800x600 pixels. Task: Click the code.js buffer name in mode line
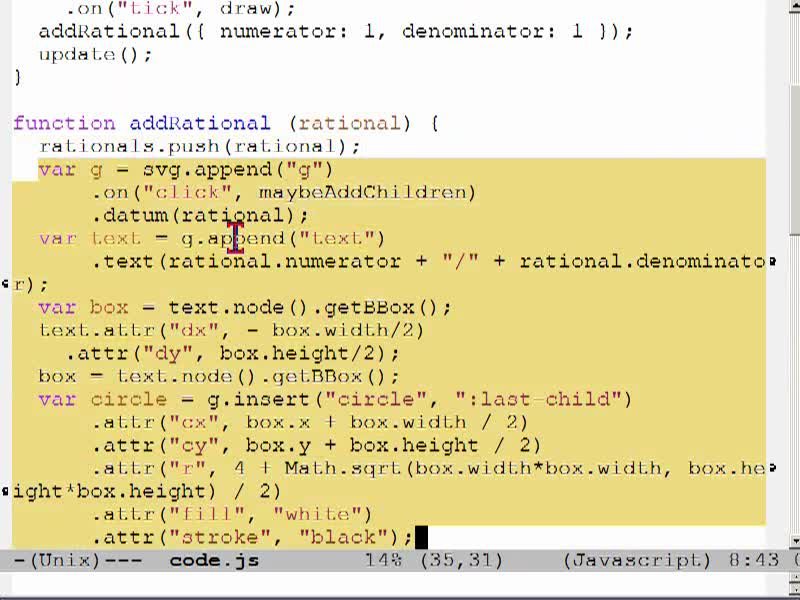tap(214, 560)
